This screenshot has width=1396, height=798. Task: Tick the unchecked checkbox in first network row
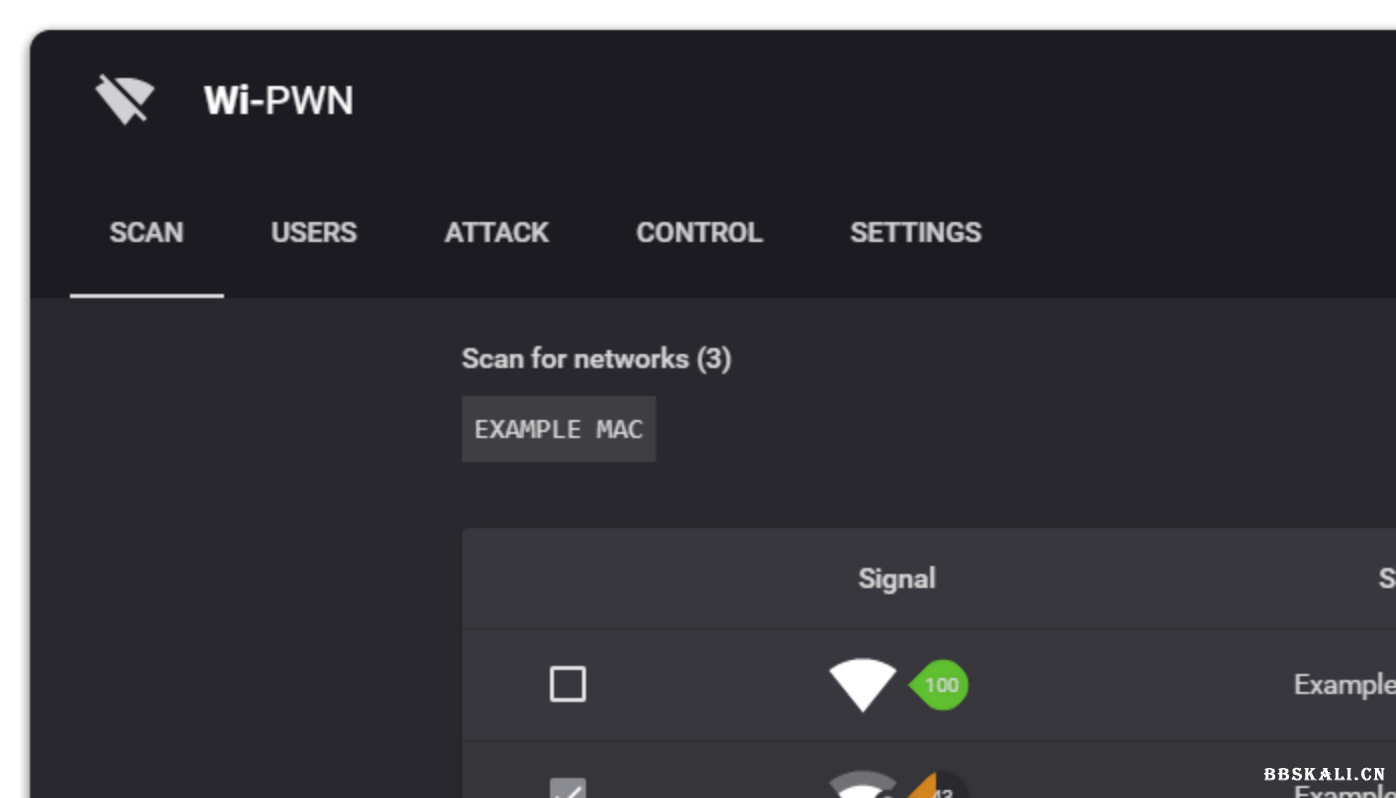click(x=568, y=685)
